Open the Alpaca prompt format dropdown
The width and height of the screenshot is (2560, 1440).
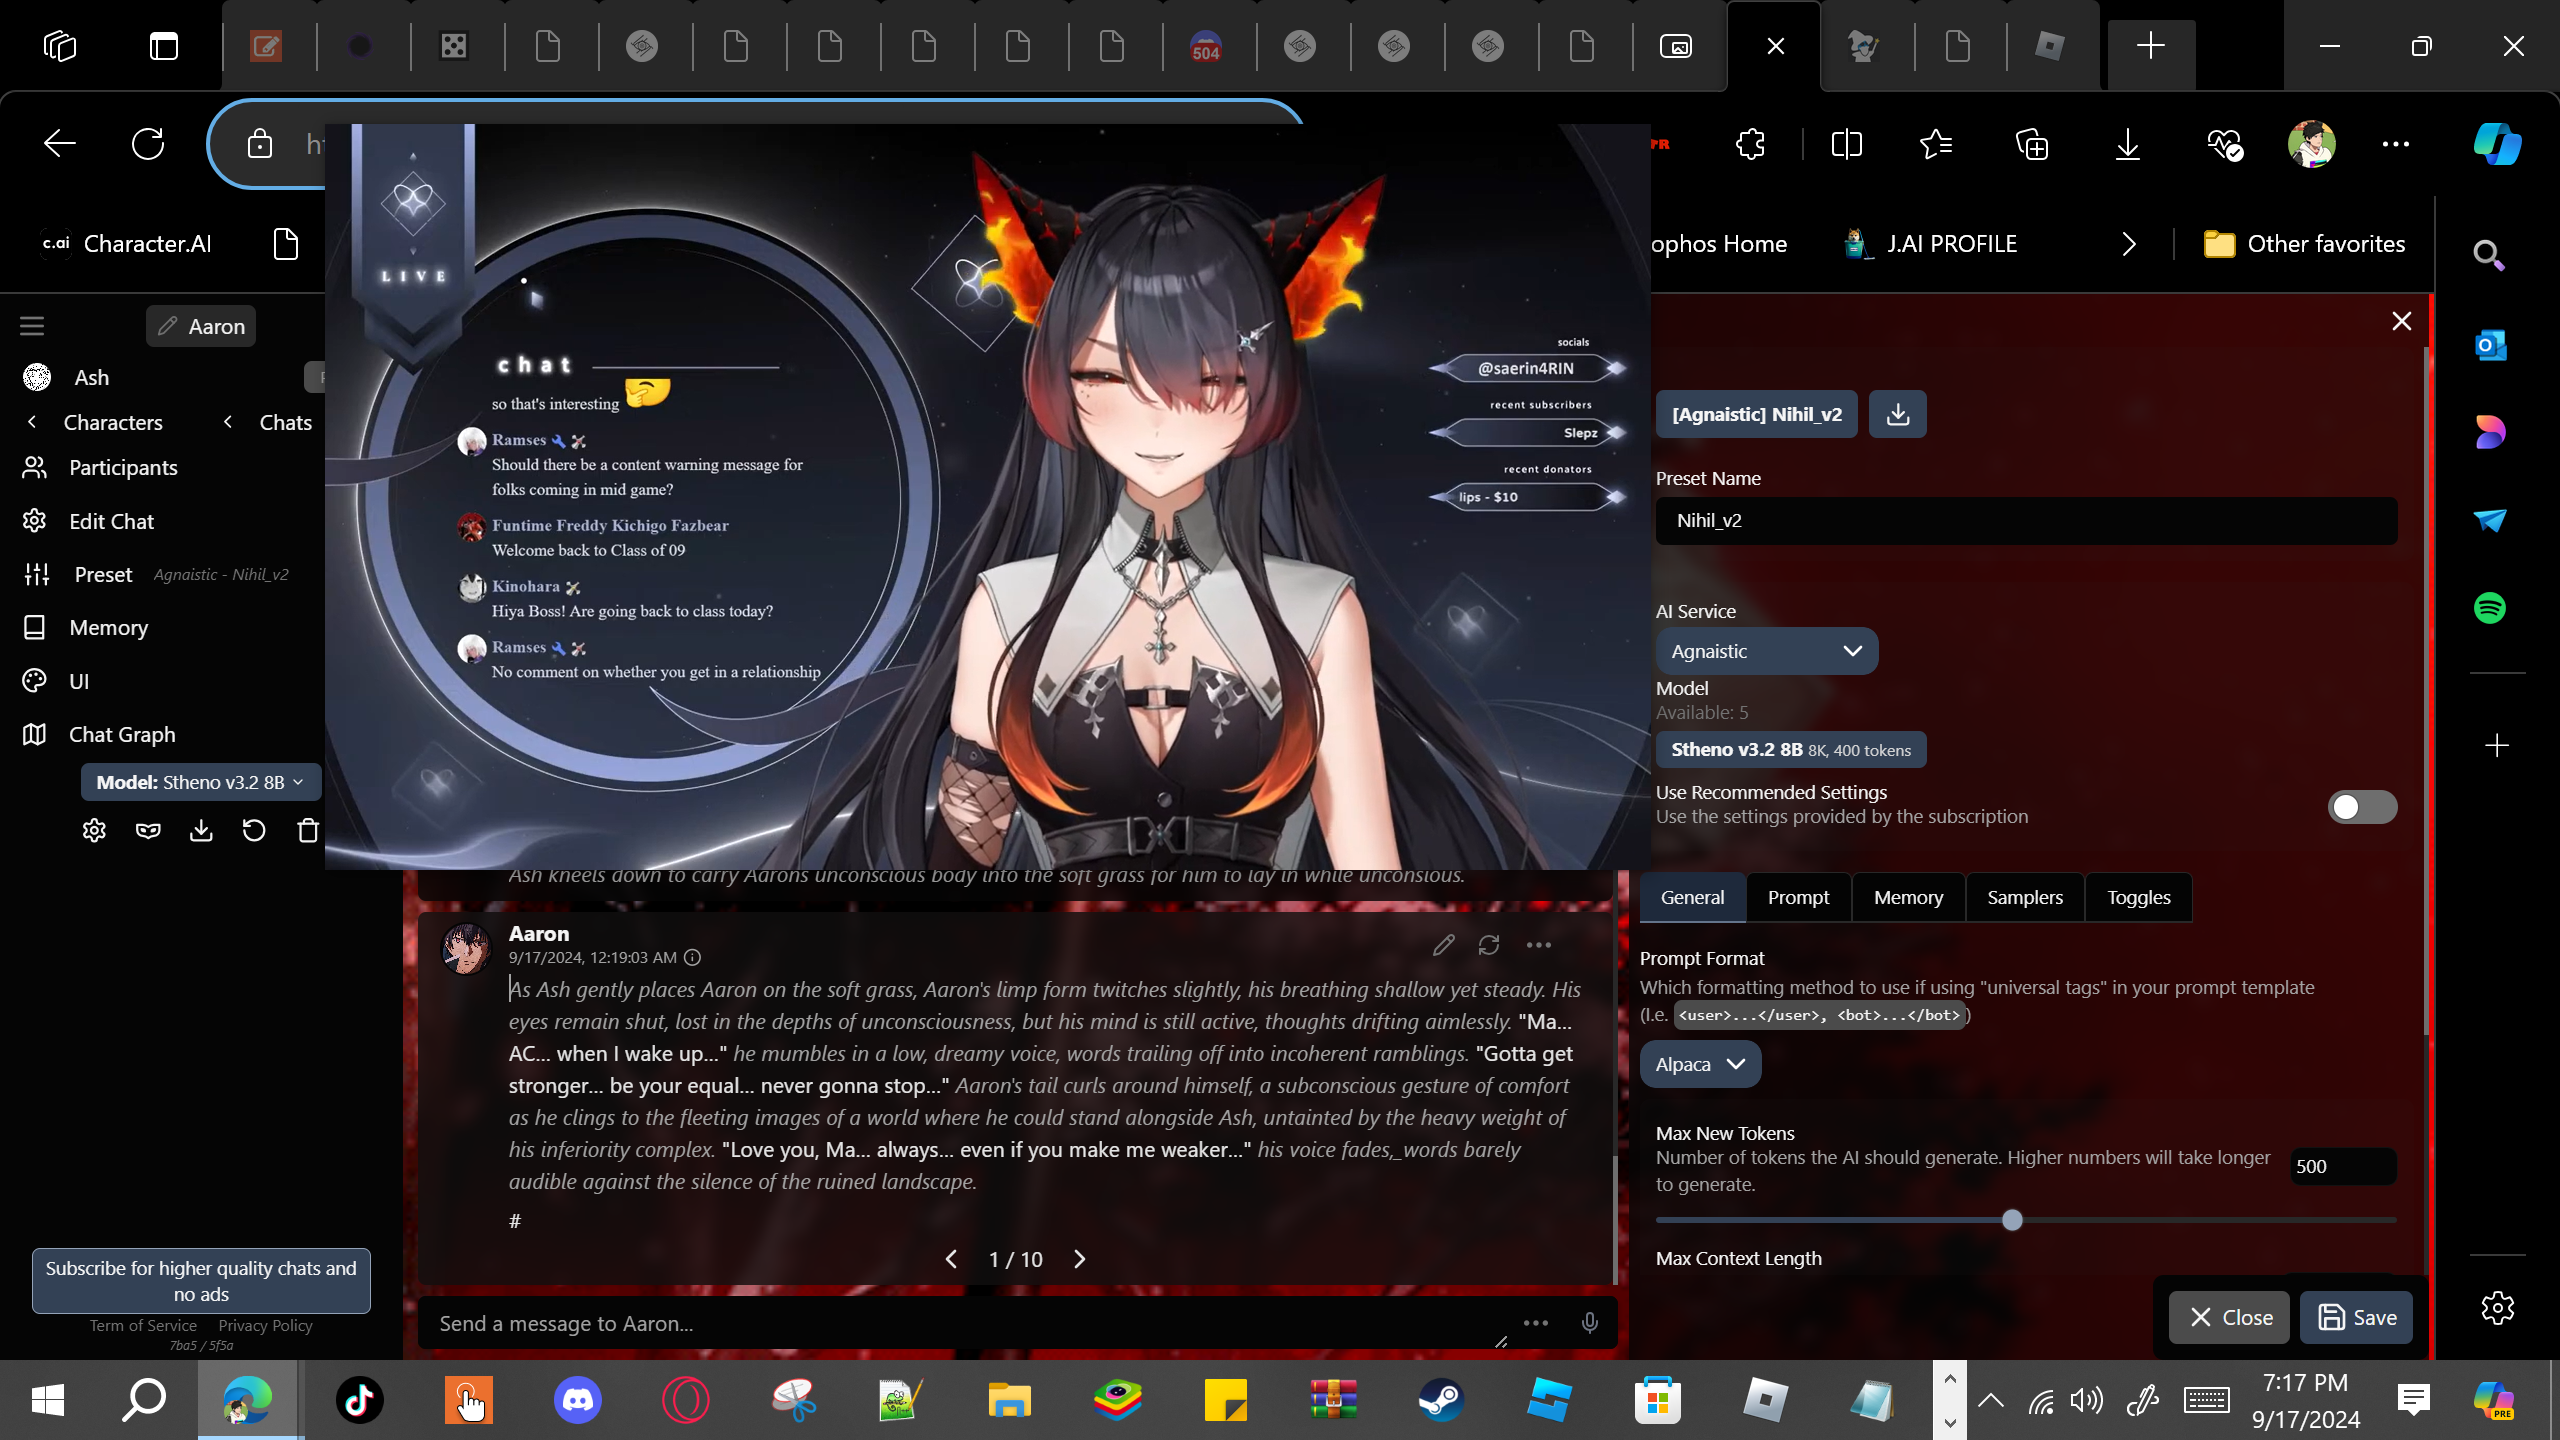[1699, 1064]
